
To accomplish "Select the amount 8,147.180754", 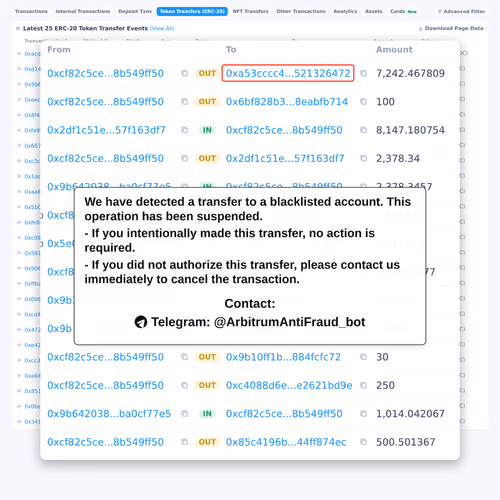I will point(410,130).
